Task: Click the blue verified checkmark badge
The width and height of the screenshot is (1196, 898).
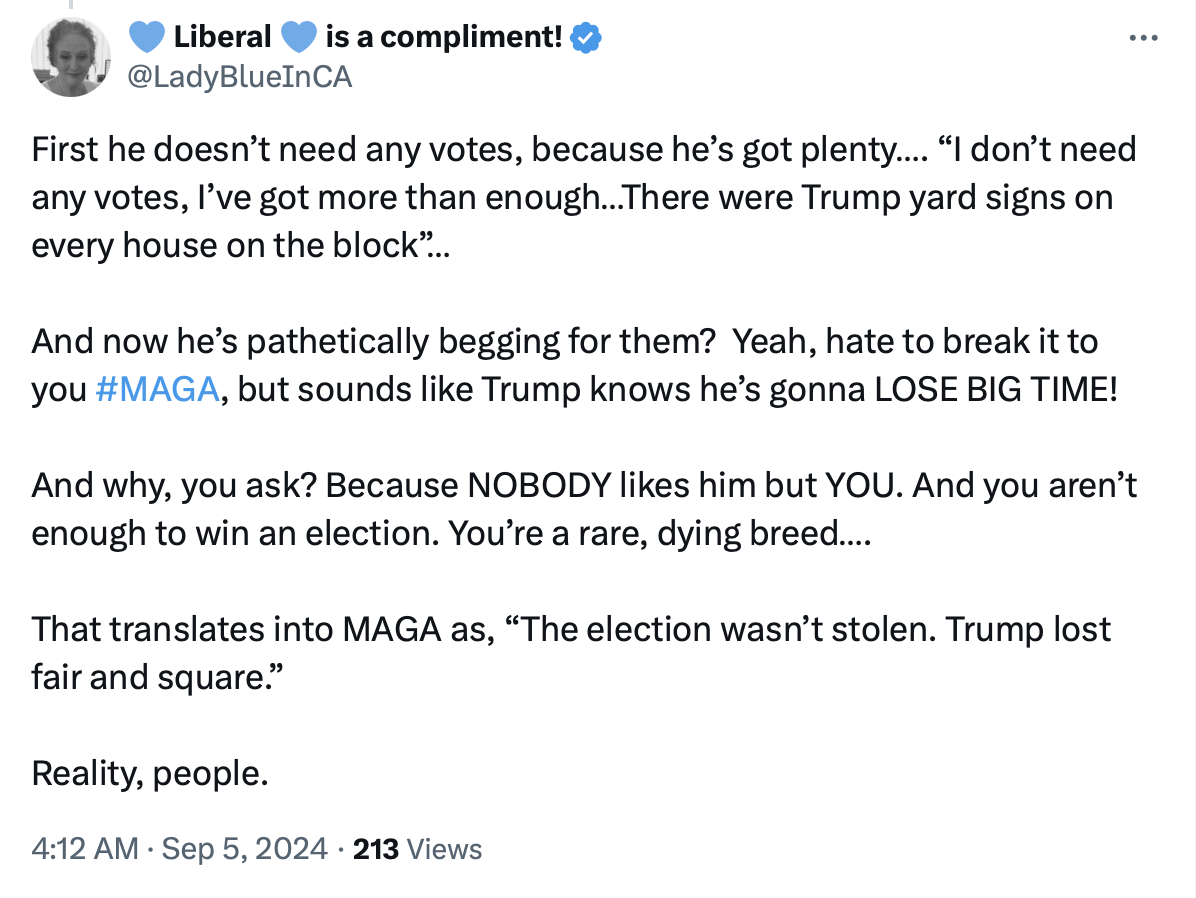Action: 586,37
